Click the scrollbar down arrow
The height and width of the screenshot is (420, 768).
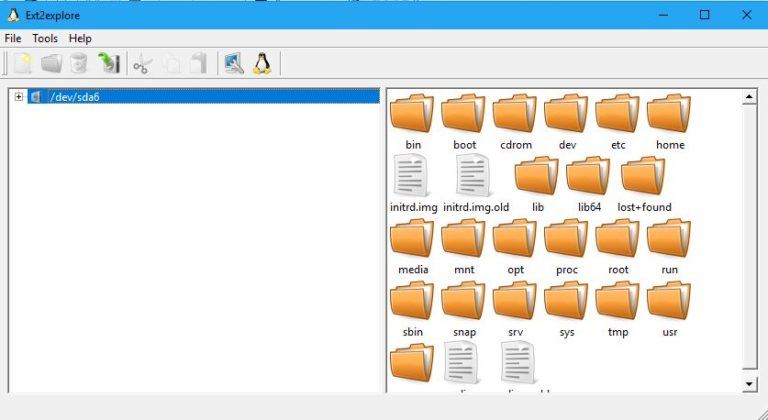[x=749, y=385]
